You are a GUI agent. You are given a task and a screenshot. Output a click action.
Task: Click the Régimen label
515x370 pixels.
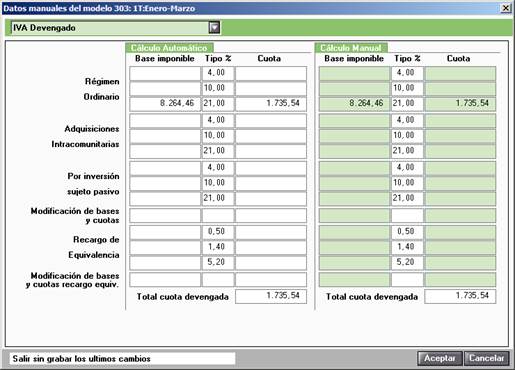[102, 82]
